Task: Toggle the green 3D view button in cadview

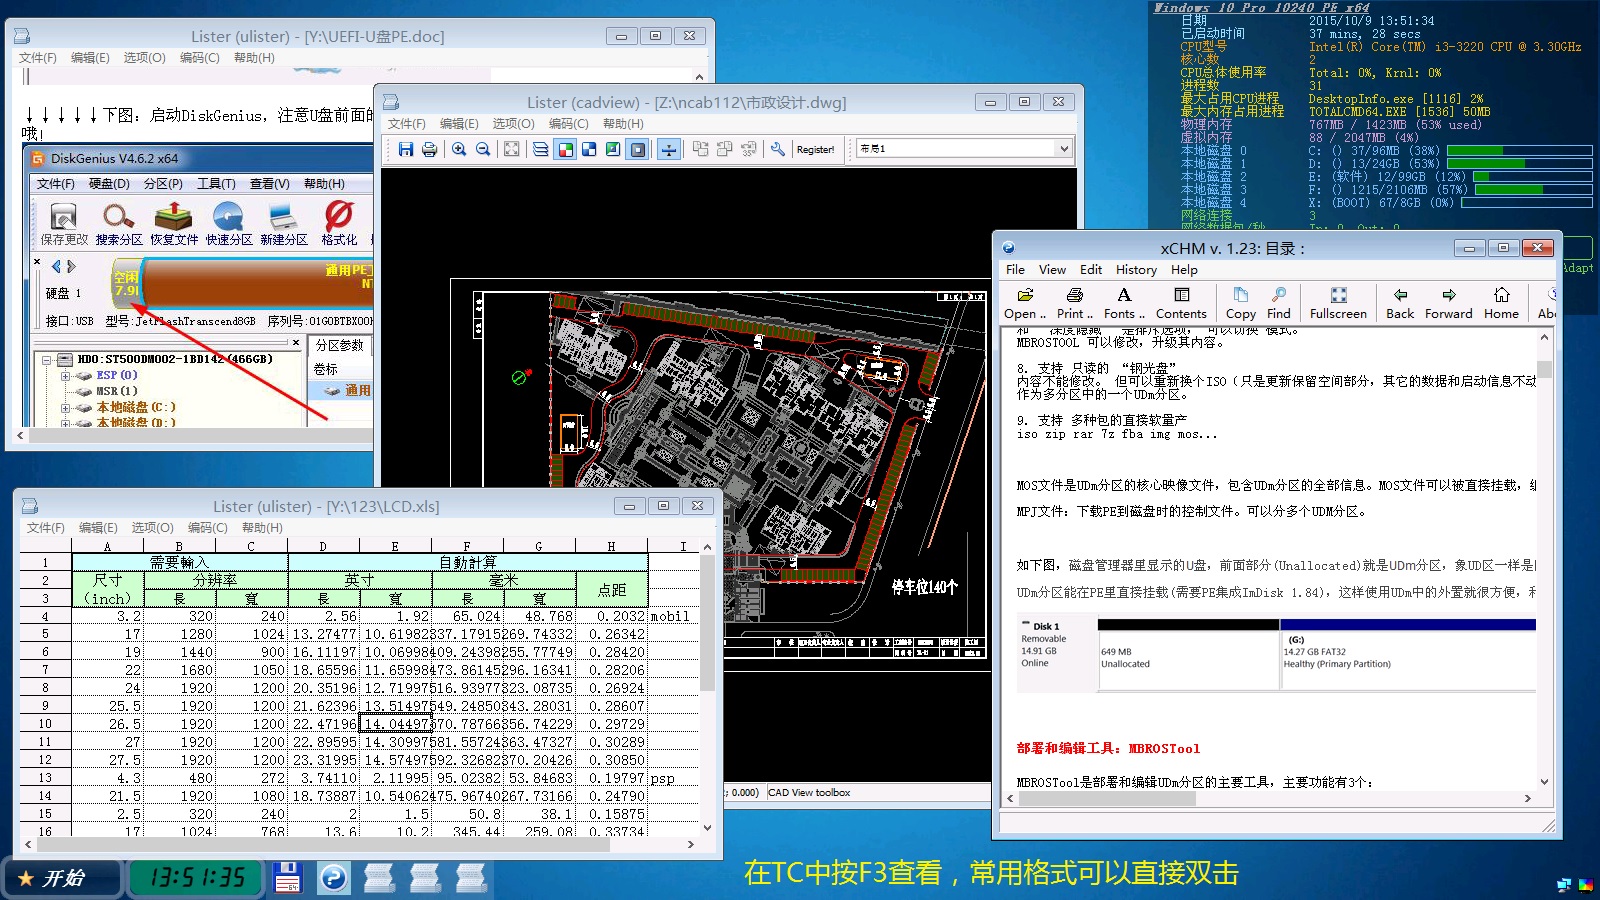Action: click(613, 149)
